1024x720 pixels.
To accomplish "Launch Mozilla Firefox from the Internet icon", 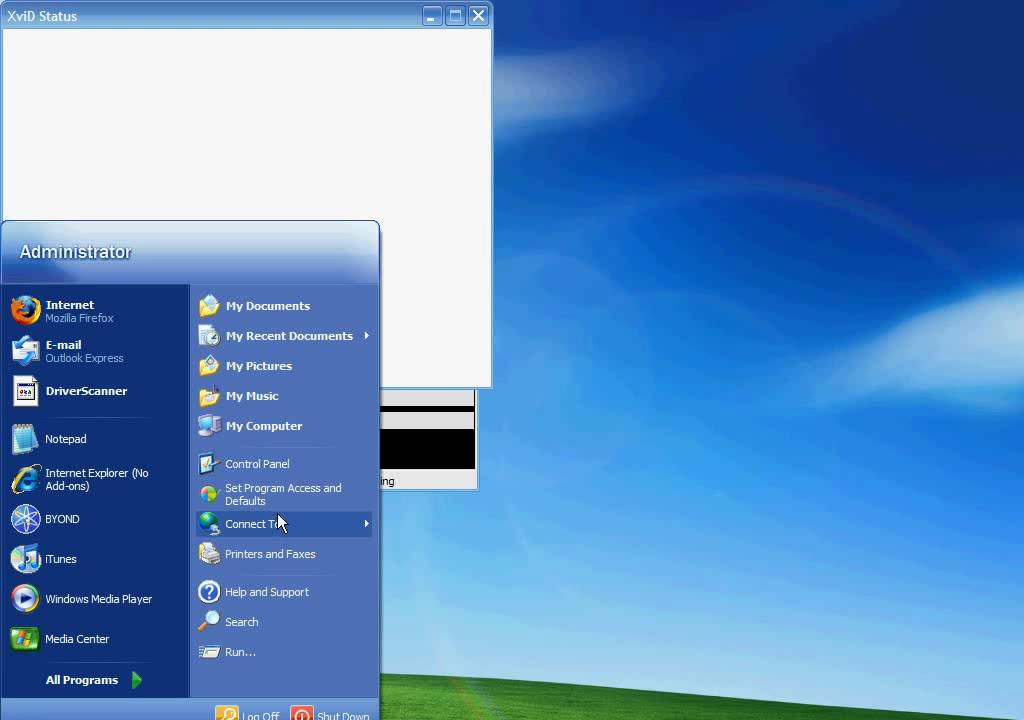I will pos(25,311).
